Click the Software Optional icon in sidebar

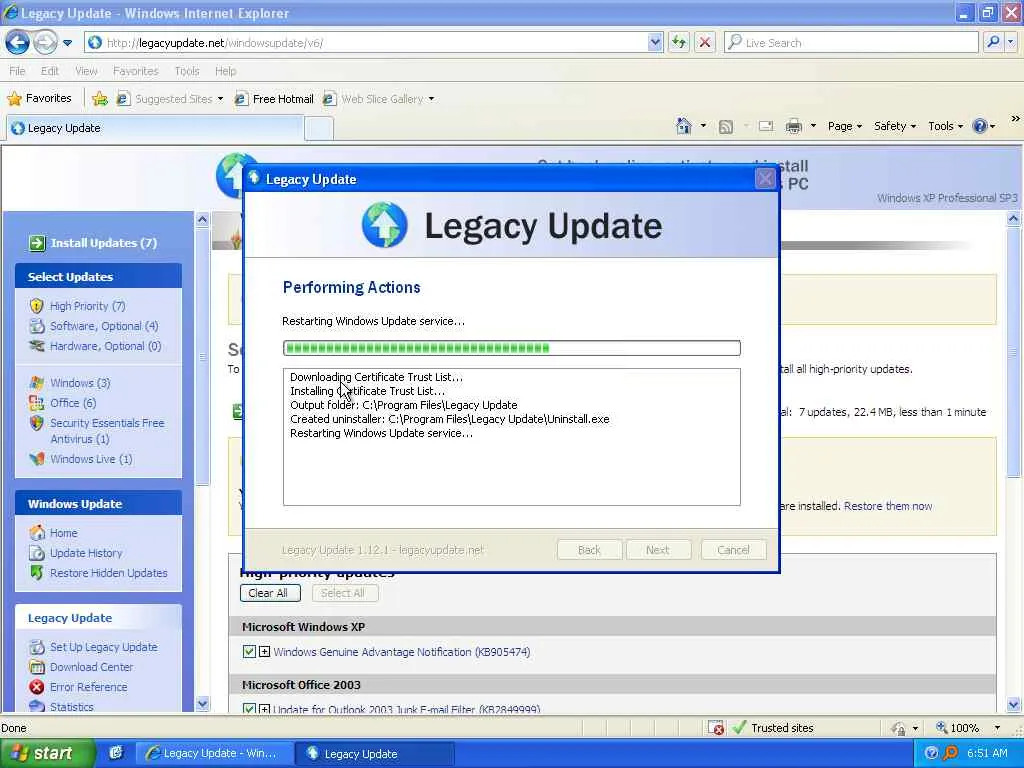tap(37, 326)
